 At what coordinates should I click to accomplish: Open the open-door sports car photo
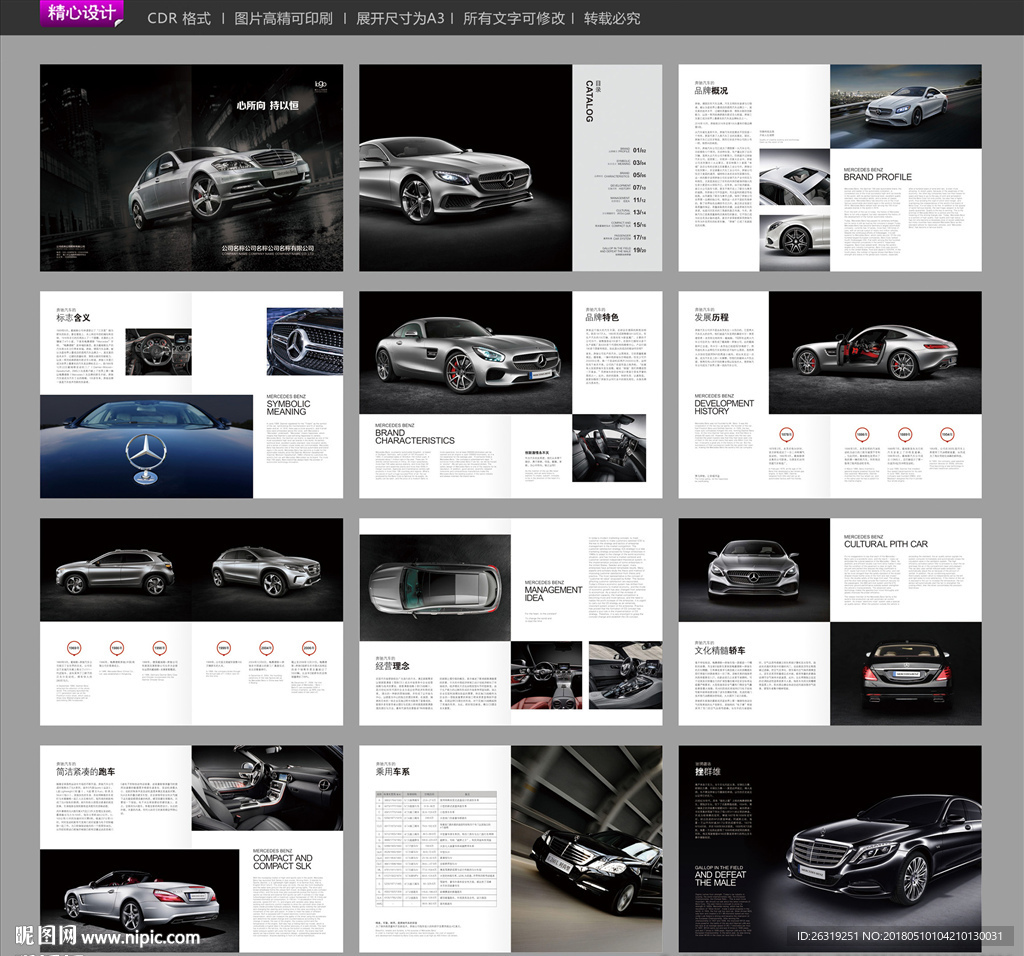click(875, 353)
